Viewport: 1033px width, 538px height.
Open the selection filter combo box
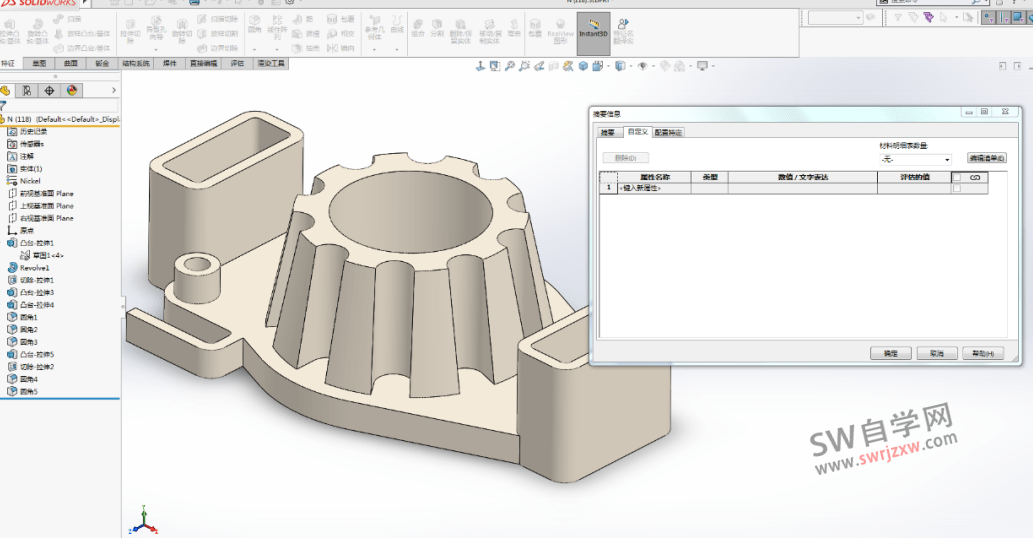click(835, 18)
